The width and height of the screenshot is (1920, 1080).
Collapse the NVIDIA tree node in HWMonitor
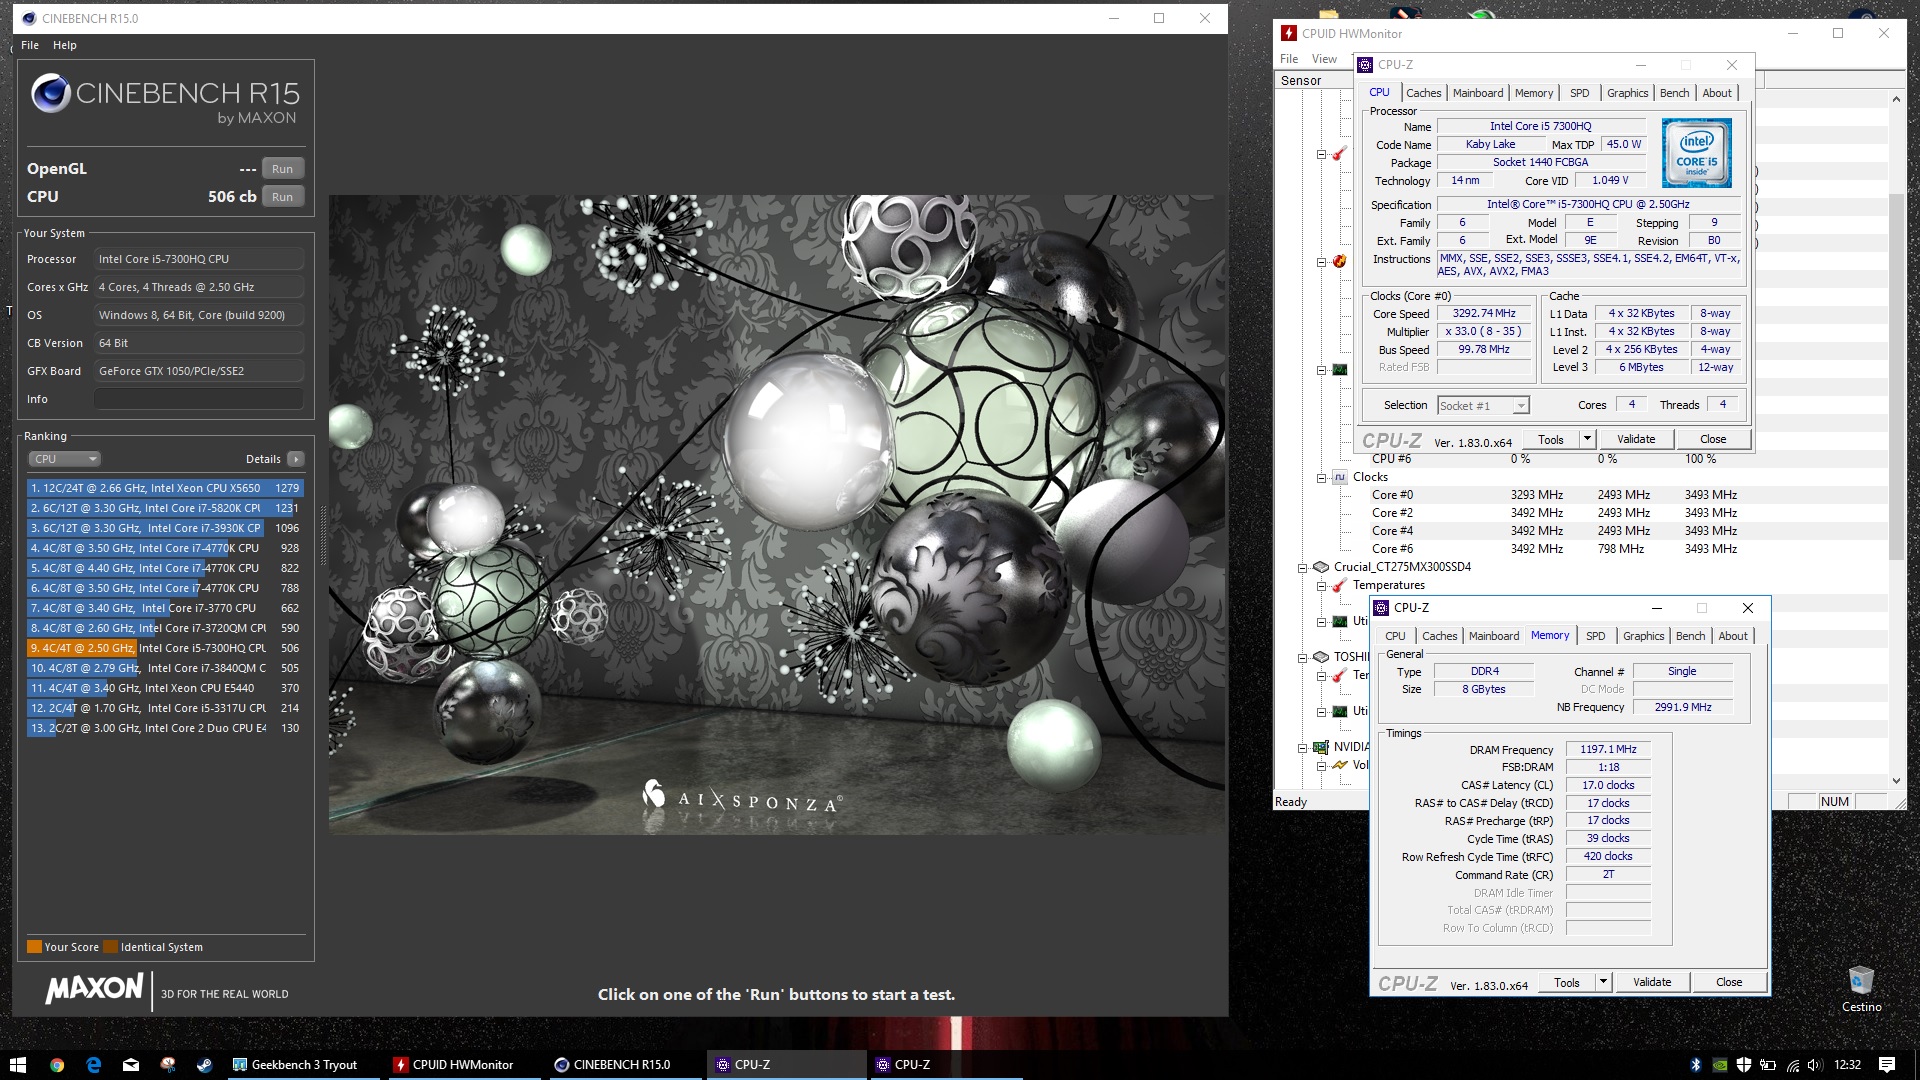click(1303, 747)
